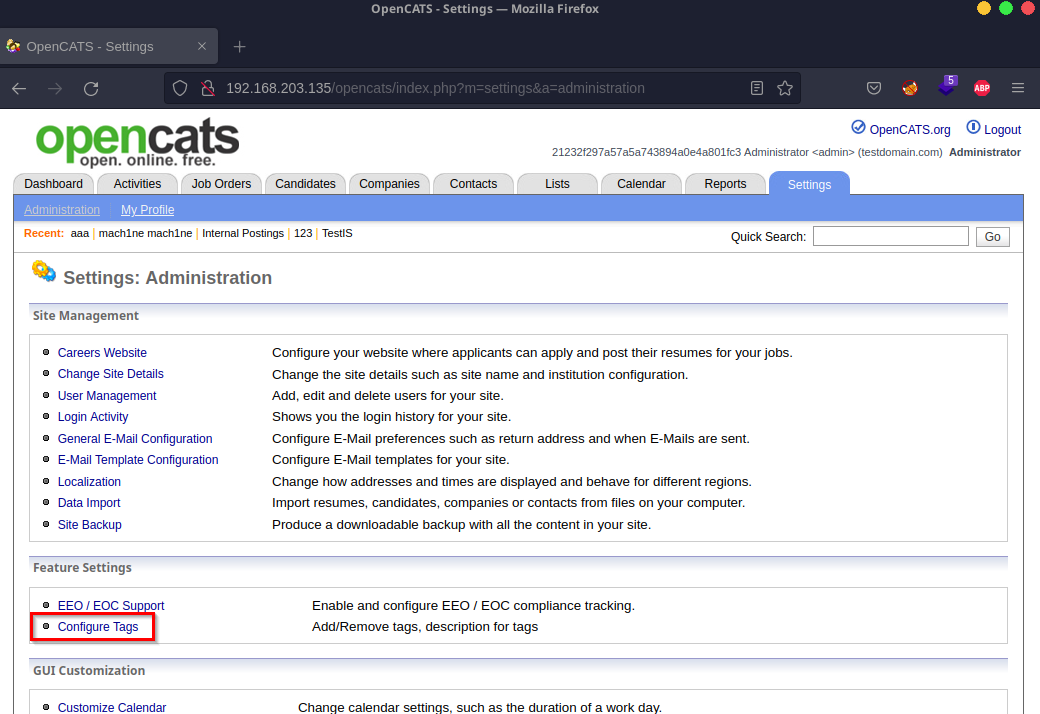
Task: Go to My Profile link
Action: click(147, 210)
